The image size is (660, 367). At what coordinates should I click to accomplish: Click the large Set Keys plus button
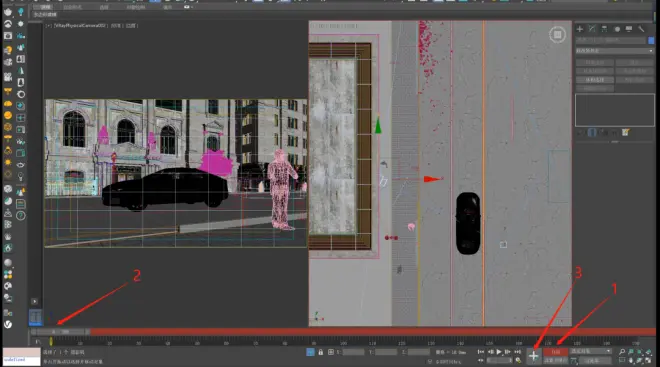[x=533, y=356]
